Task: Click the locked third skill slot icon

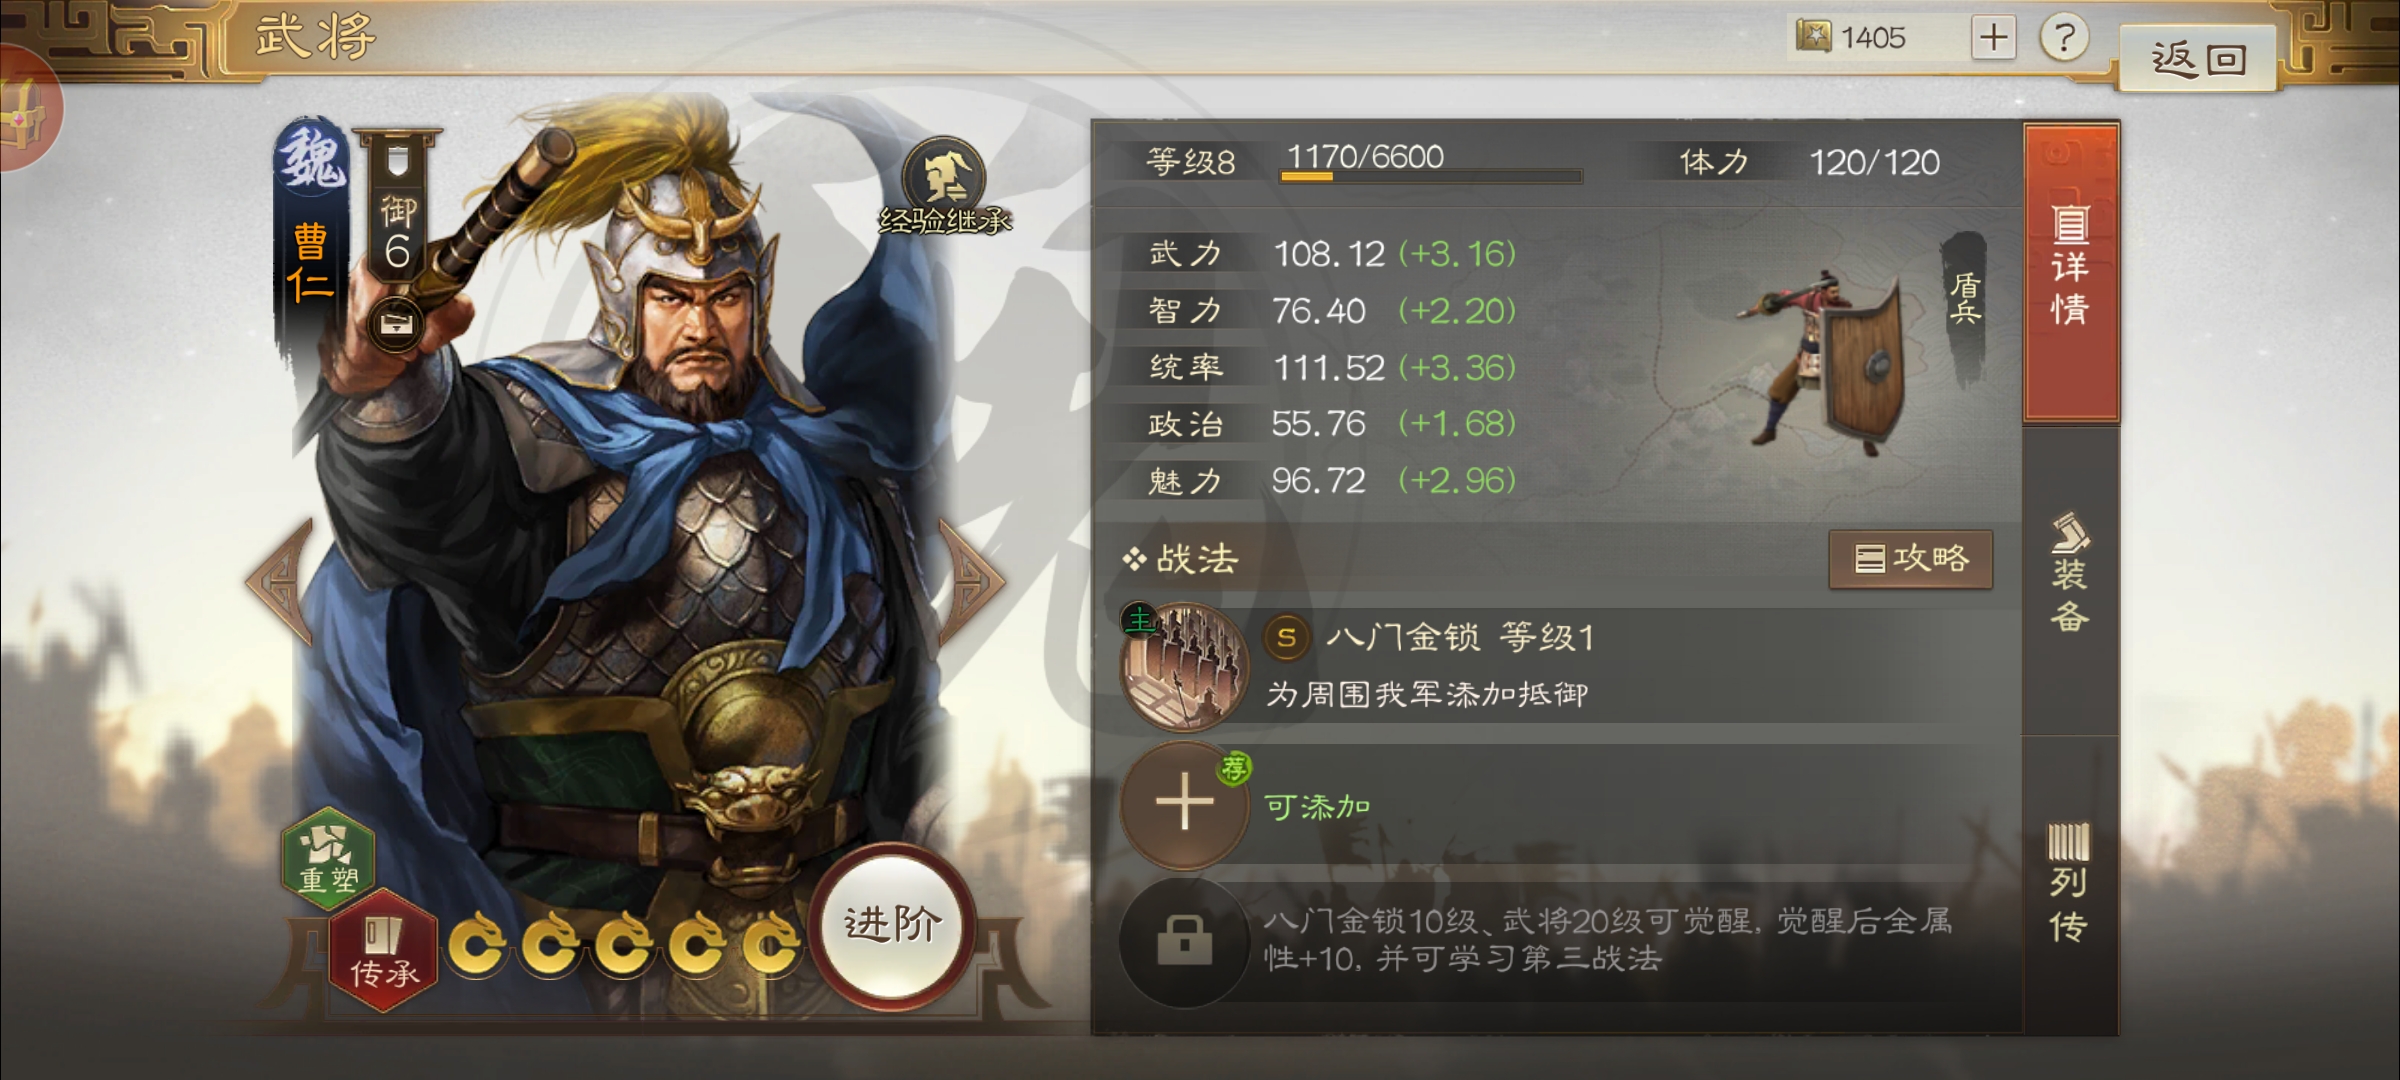Action: (1184, 941)
